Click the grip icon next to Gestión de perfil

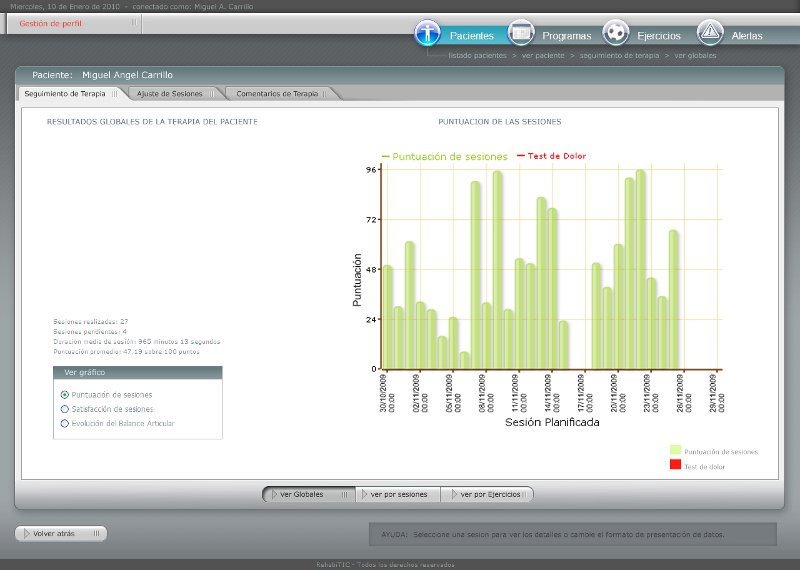coord(134,22)
